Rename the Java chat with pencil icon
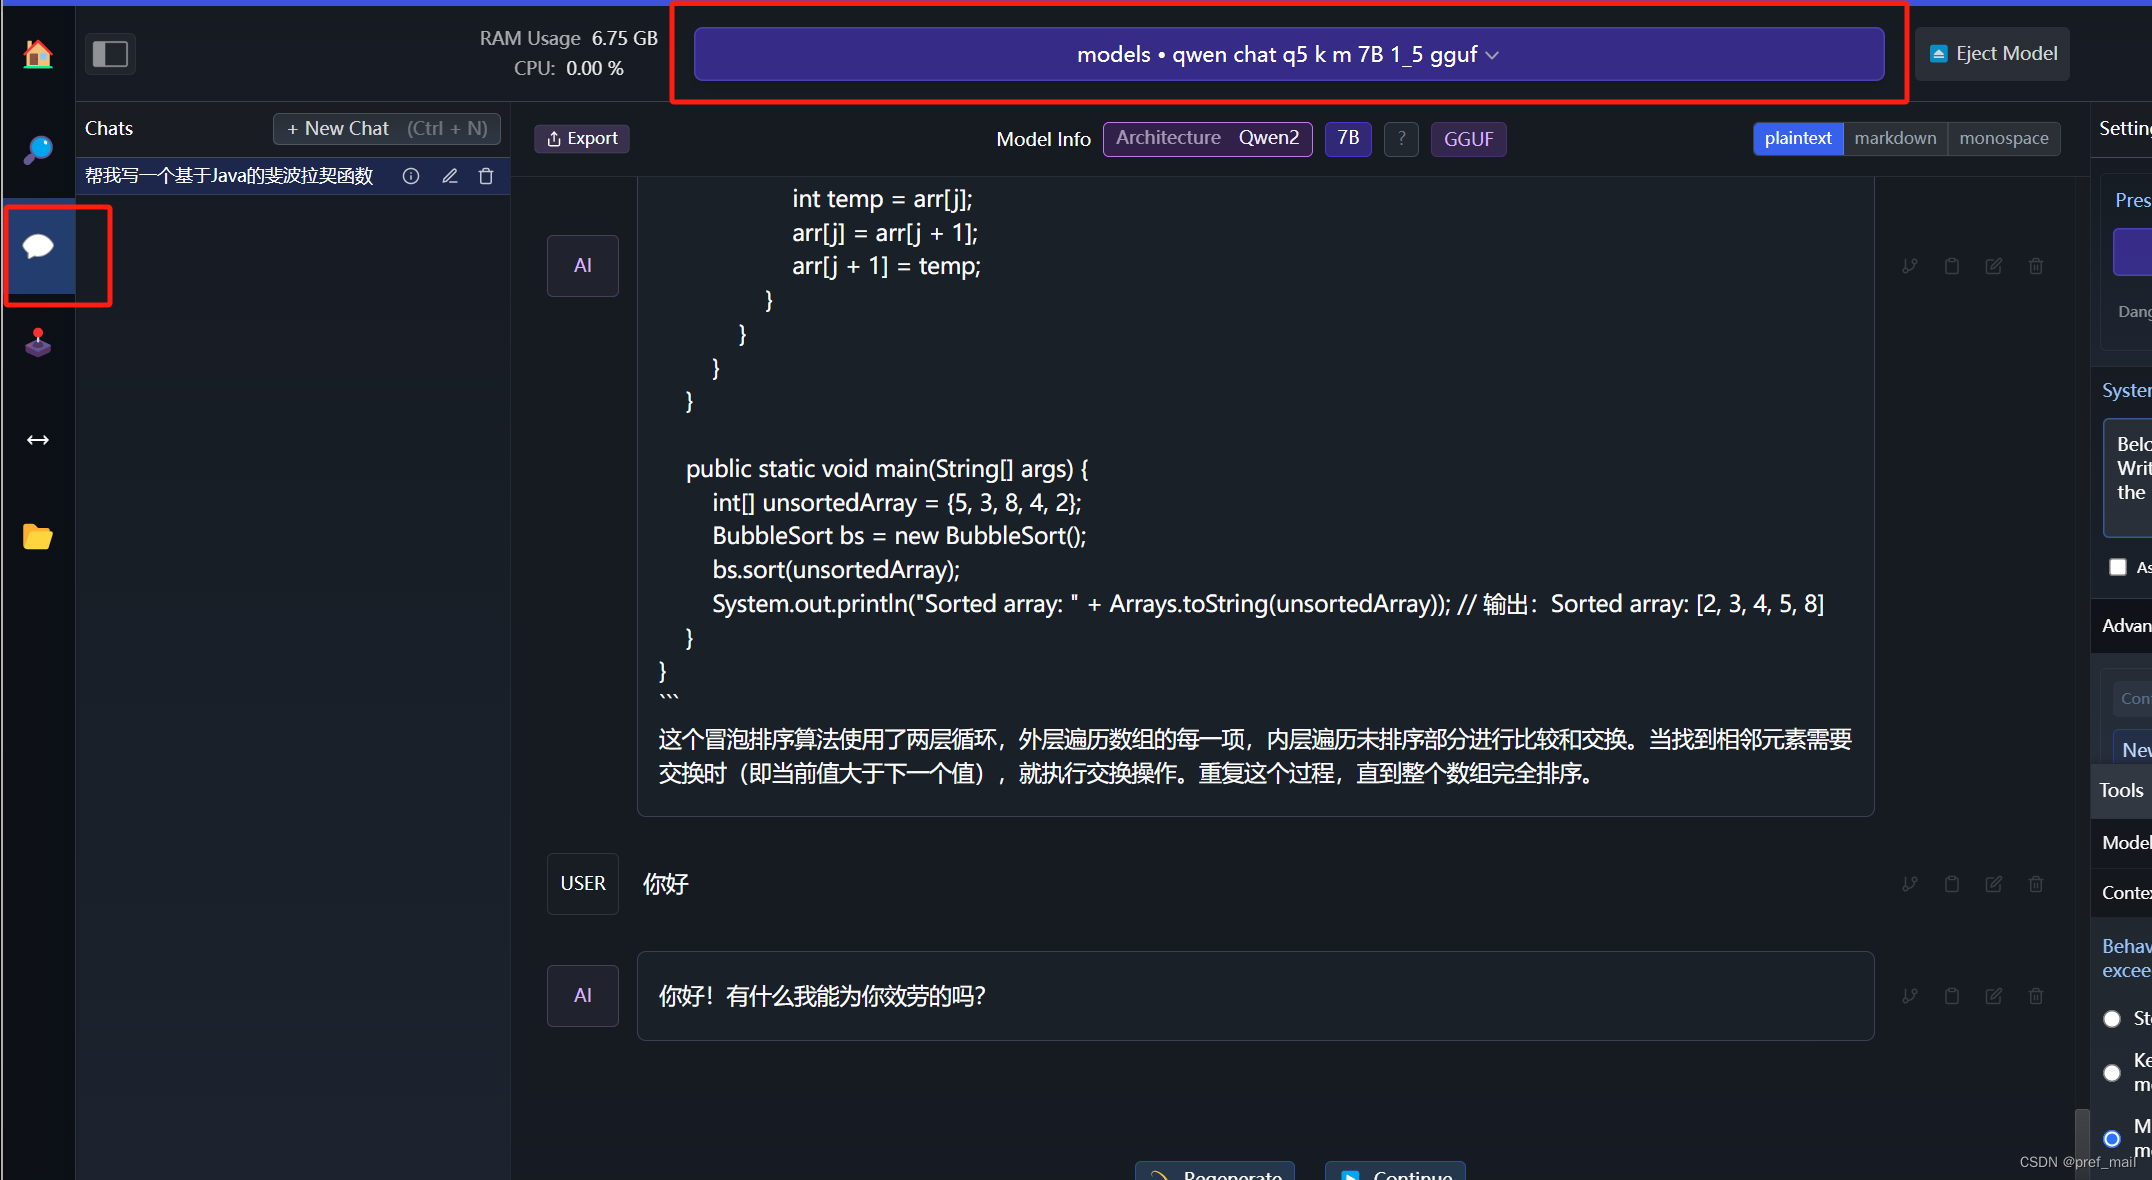This screenshot has width=2152, height=1180. tap(450, 176)
